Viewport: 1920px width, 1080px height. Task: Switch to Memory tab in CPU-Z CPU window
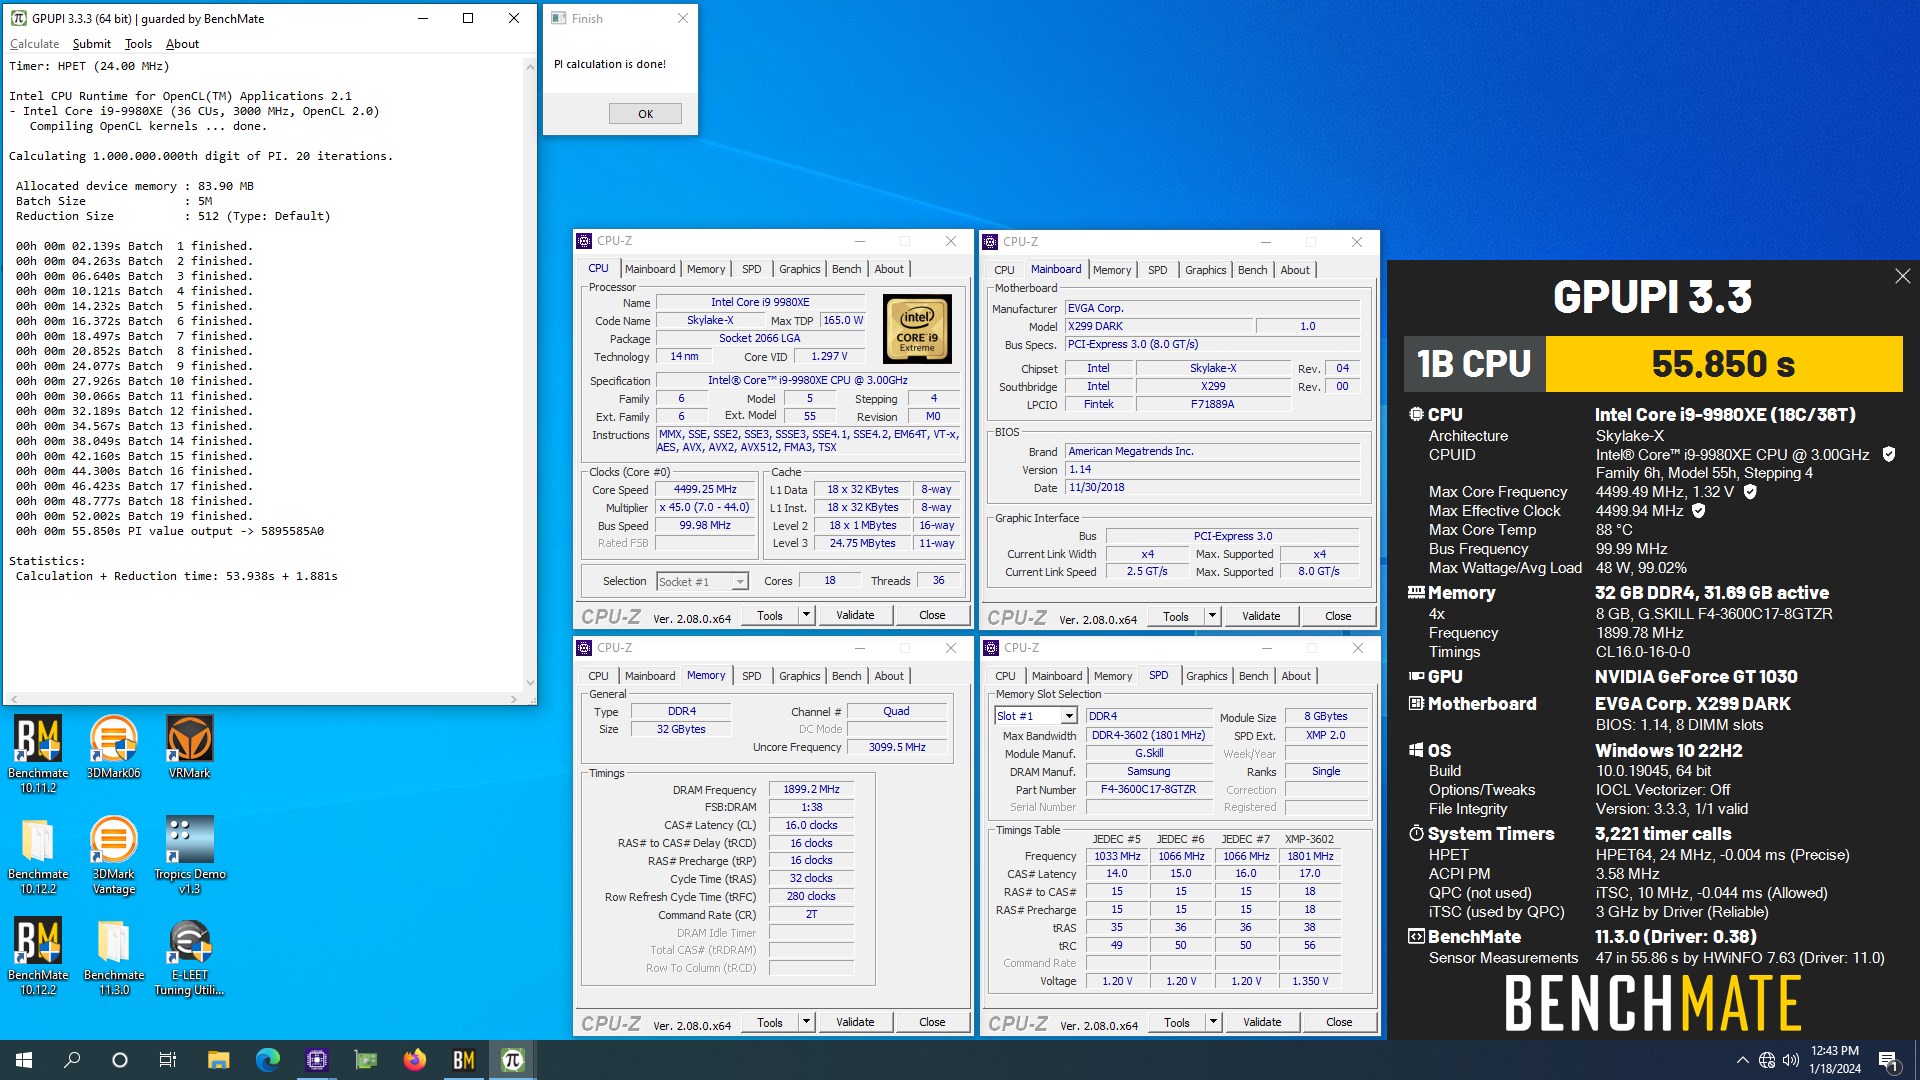(x=706, y=269)
